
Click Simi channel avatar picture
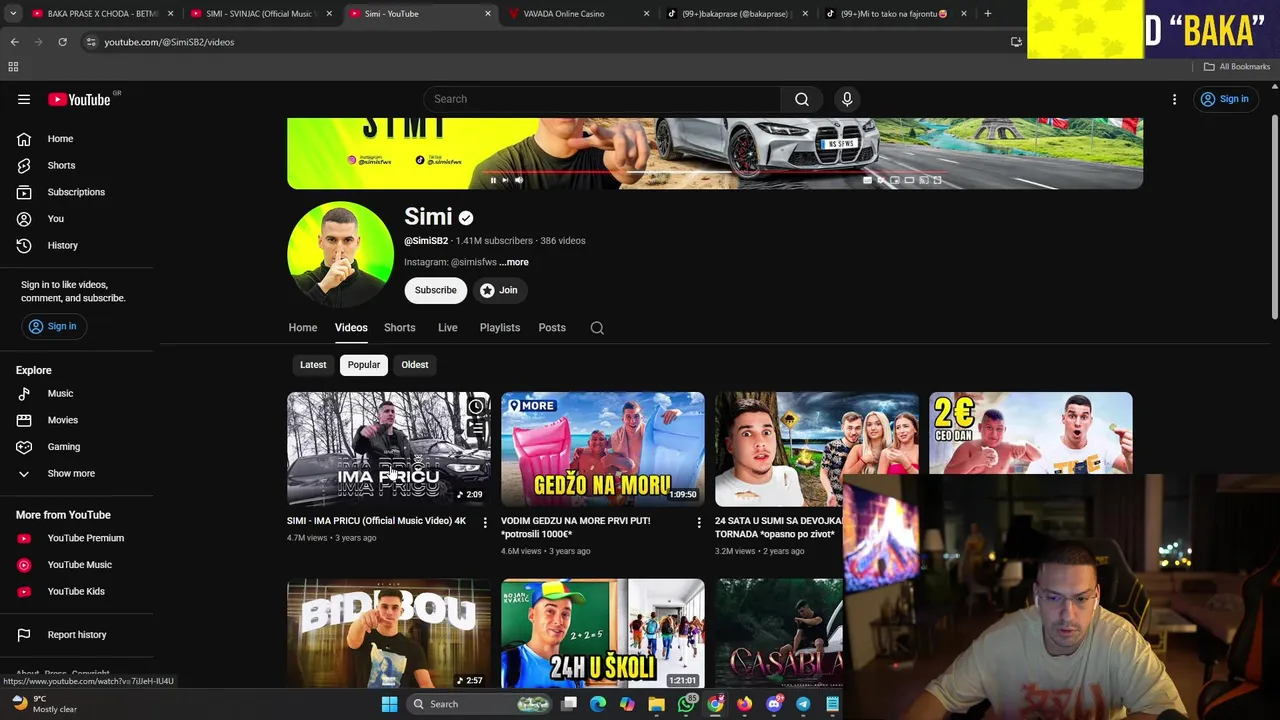(x=340, y=255)
